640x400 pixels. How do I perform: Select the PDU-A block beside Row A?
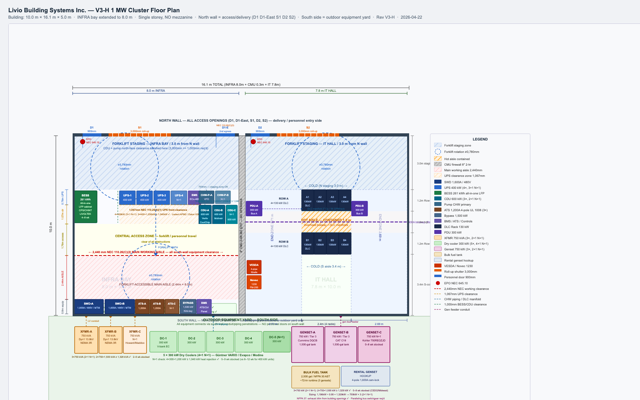254,208
